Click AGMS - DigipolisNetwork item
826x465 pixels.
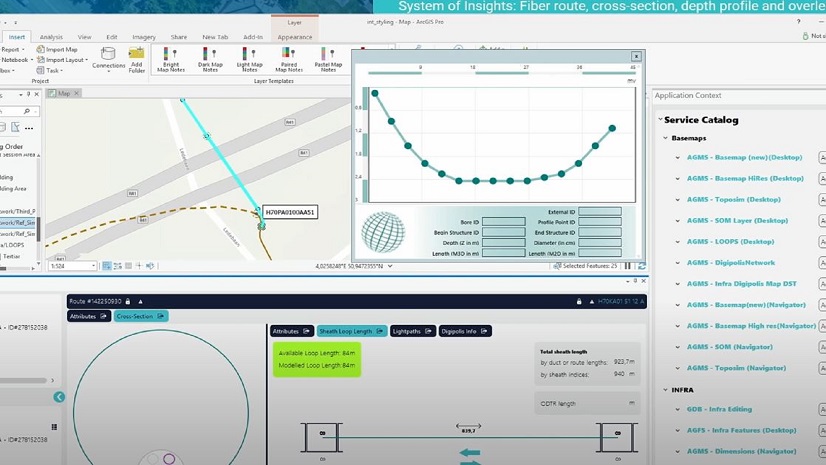tap(731, 263)
